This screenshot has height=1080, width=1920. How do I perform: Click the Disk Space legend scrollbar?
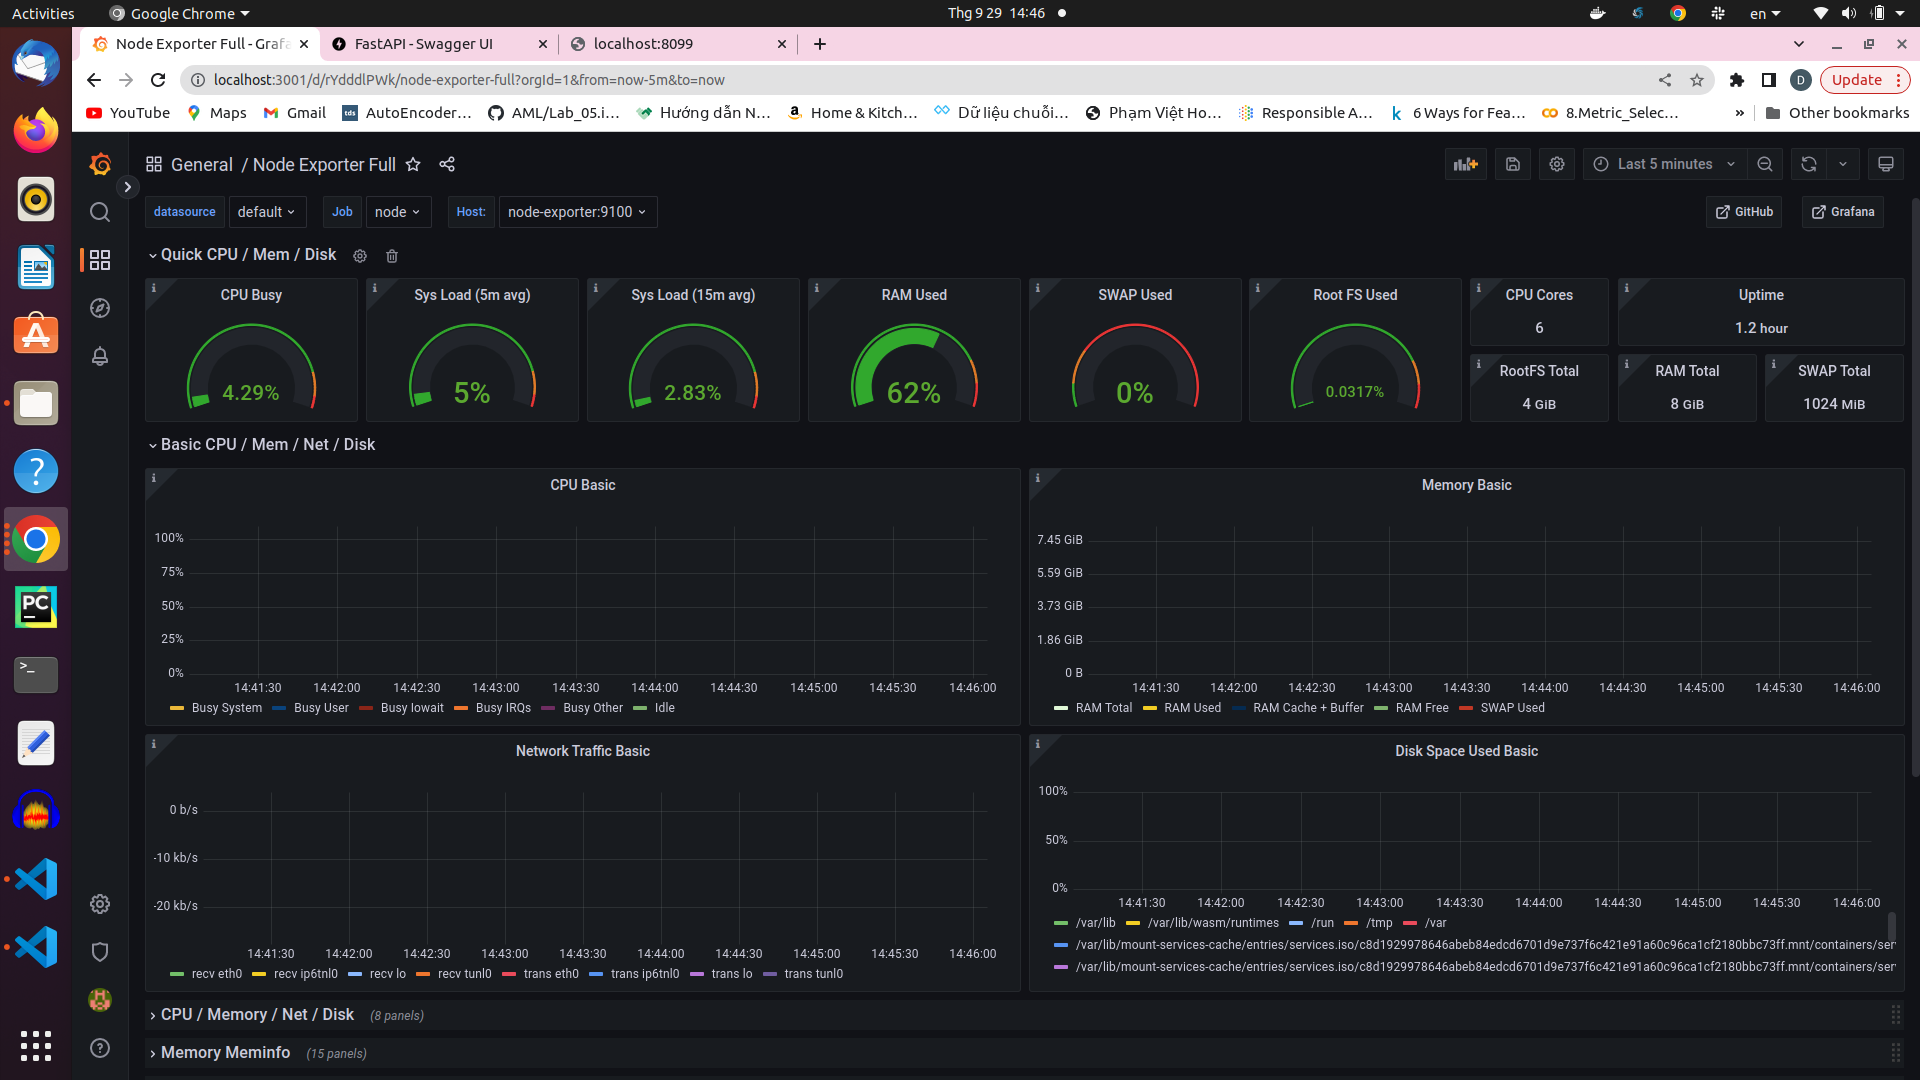click(x=1891, y=928)
